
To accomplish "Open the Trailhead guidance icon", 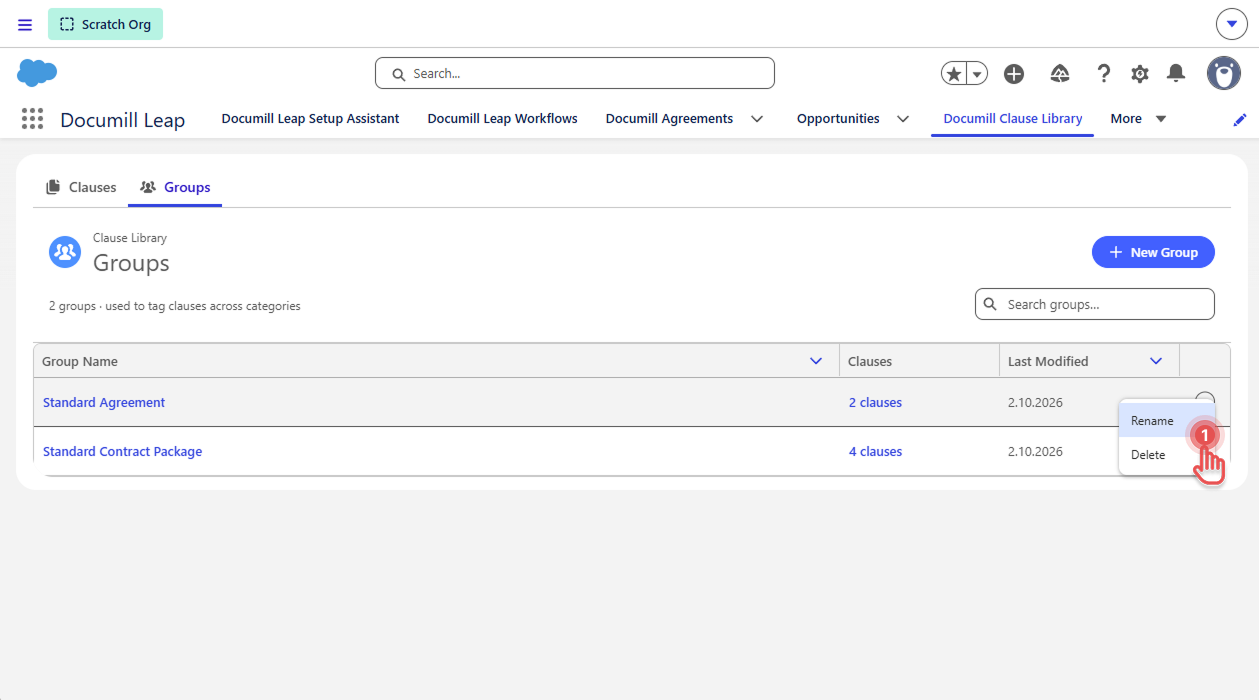I will click(1060, 73).
